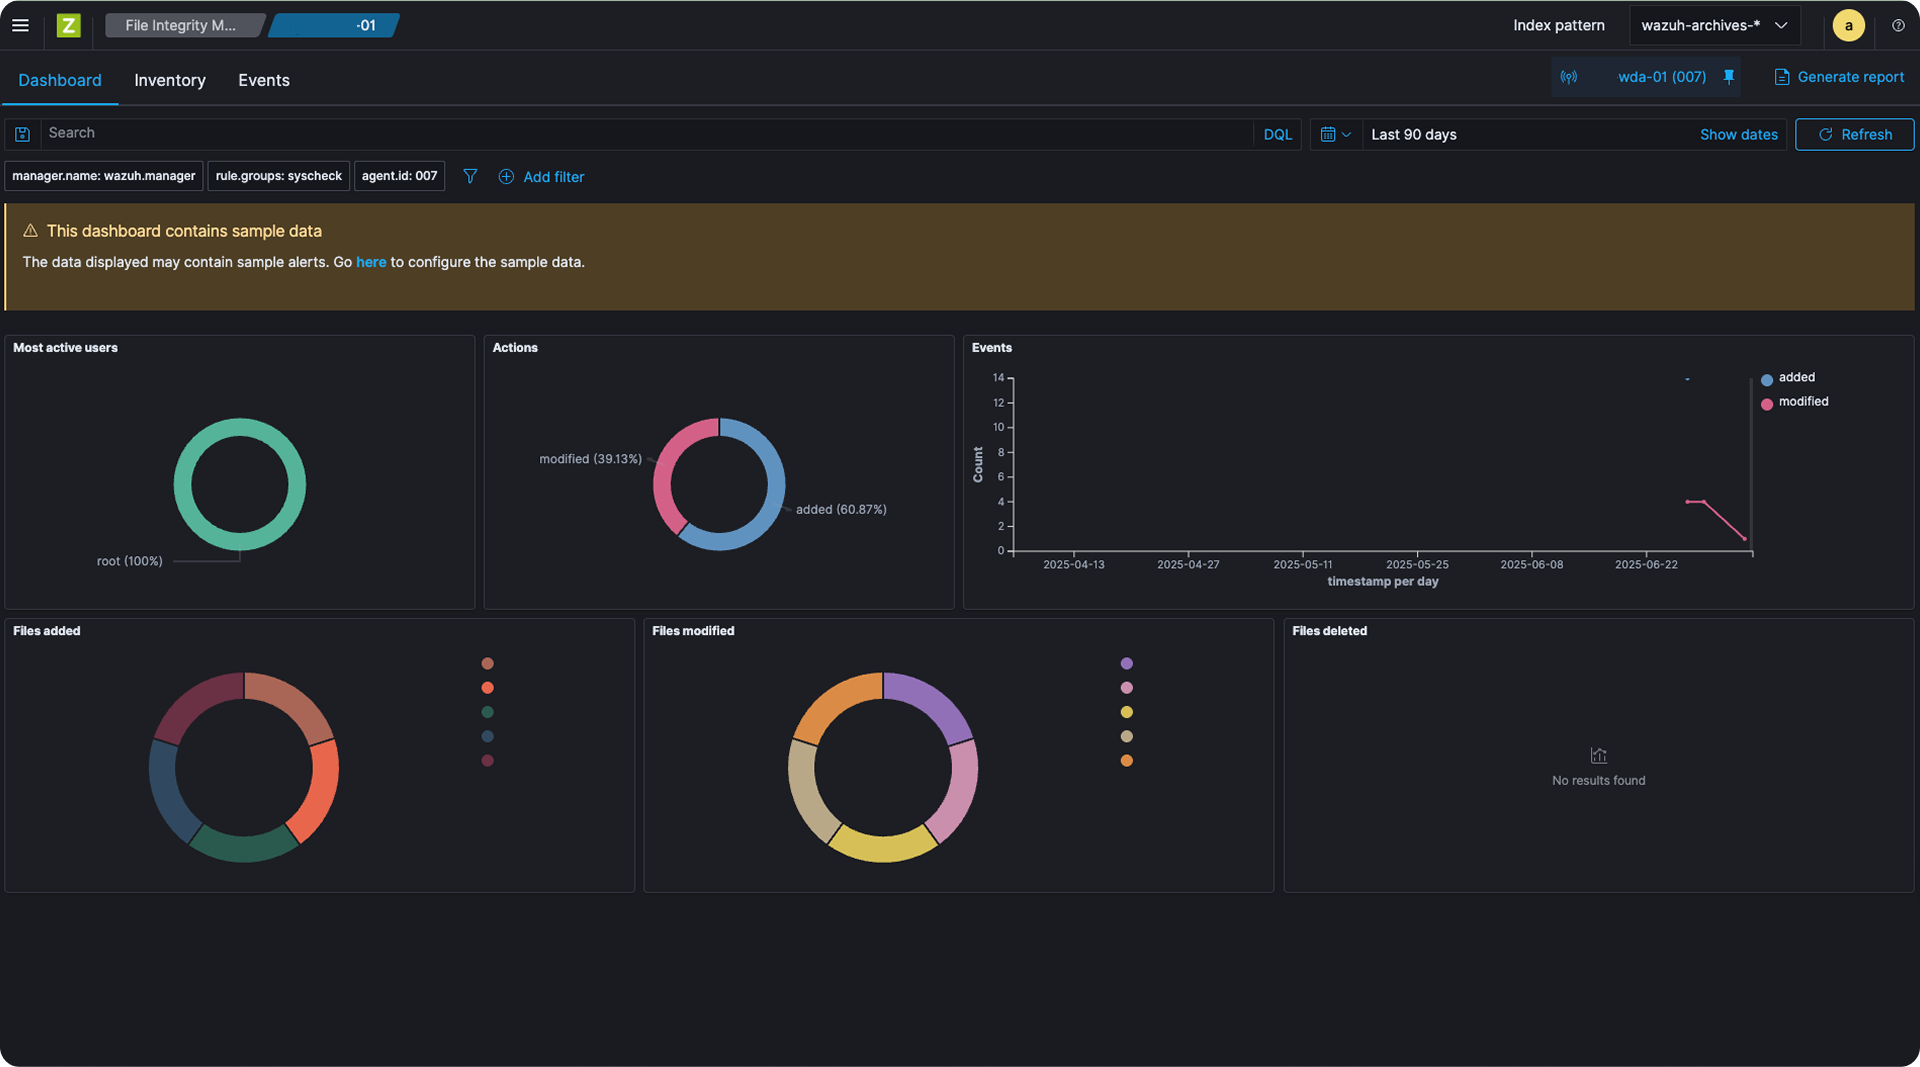Click the warning triangle in sample data banner

30,231
